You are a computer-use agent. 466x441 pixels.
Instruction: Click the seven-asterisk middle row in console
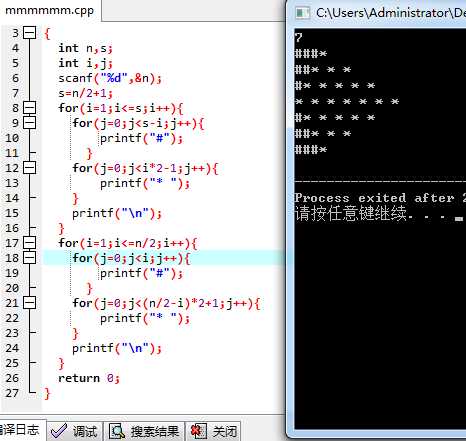(347, 102)
